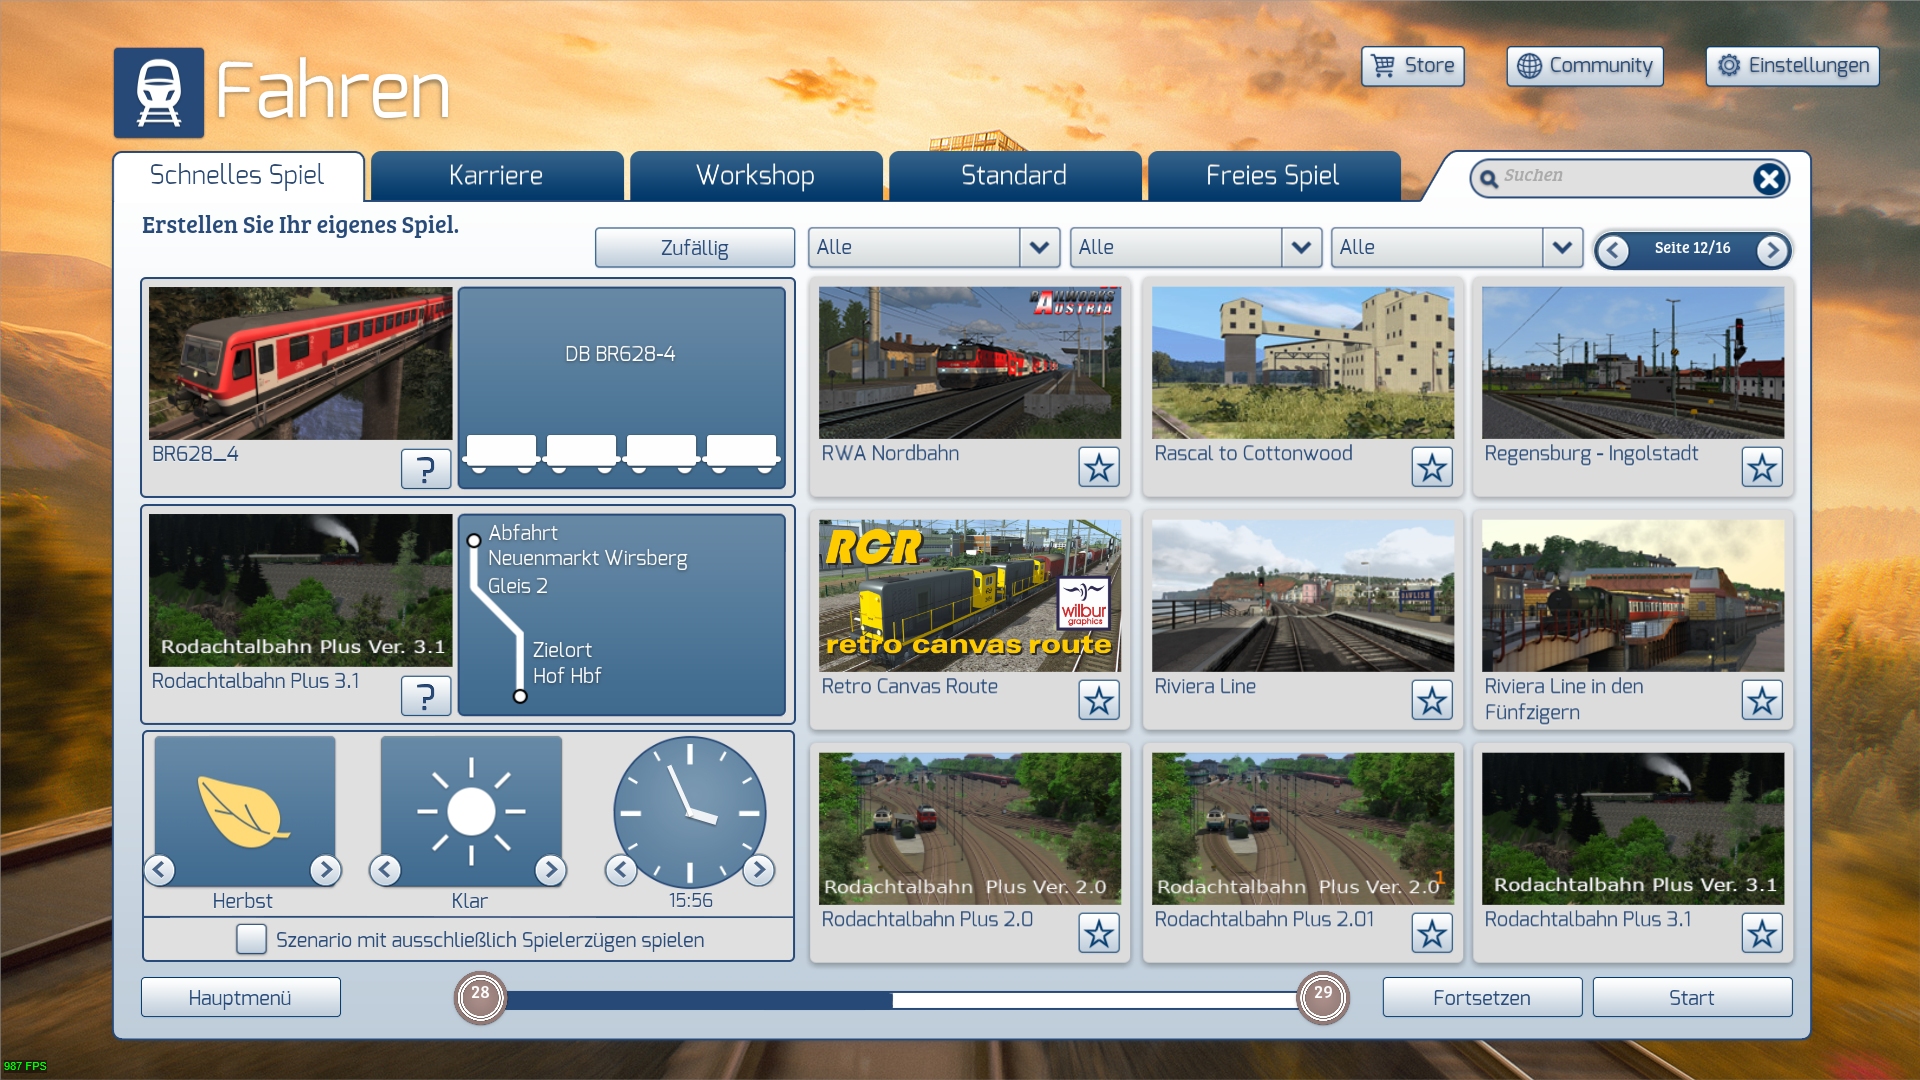Open the Freies Spiel tab
Image resolution: width=1920 pixels, height=1080 pixels.
click(1272, 176)
